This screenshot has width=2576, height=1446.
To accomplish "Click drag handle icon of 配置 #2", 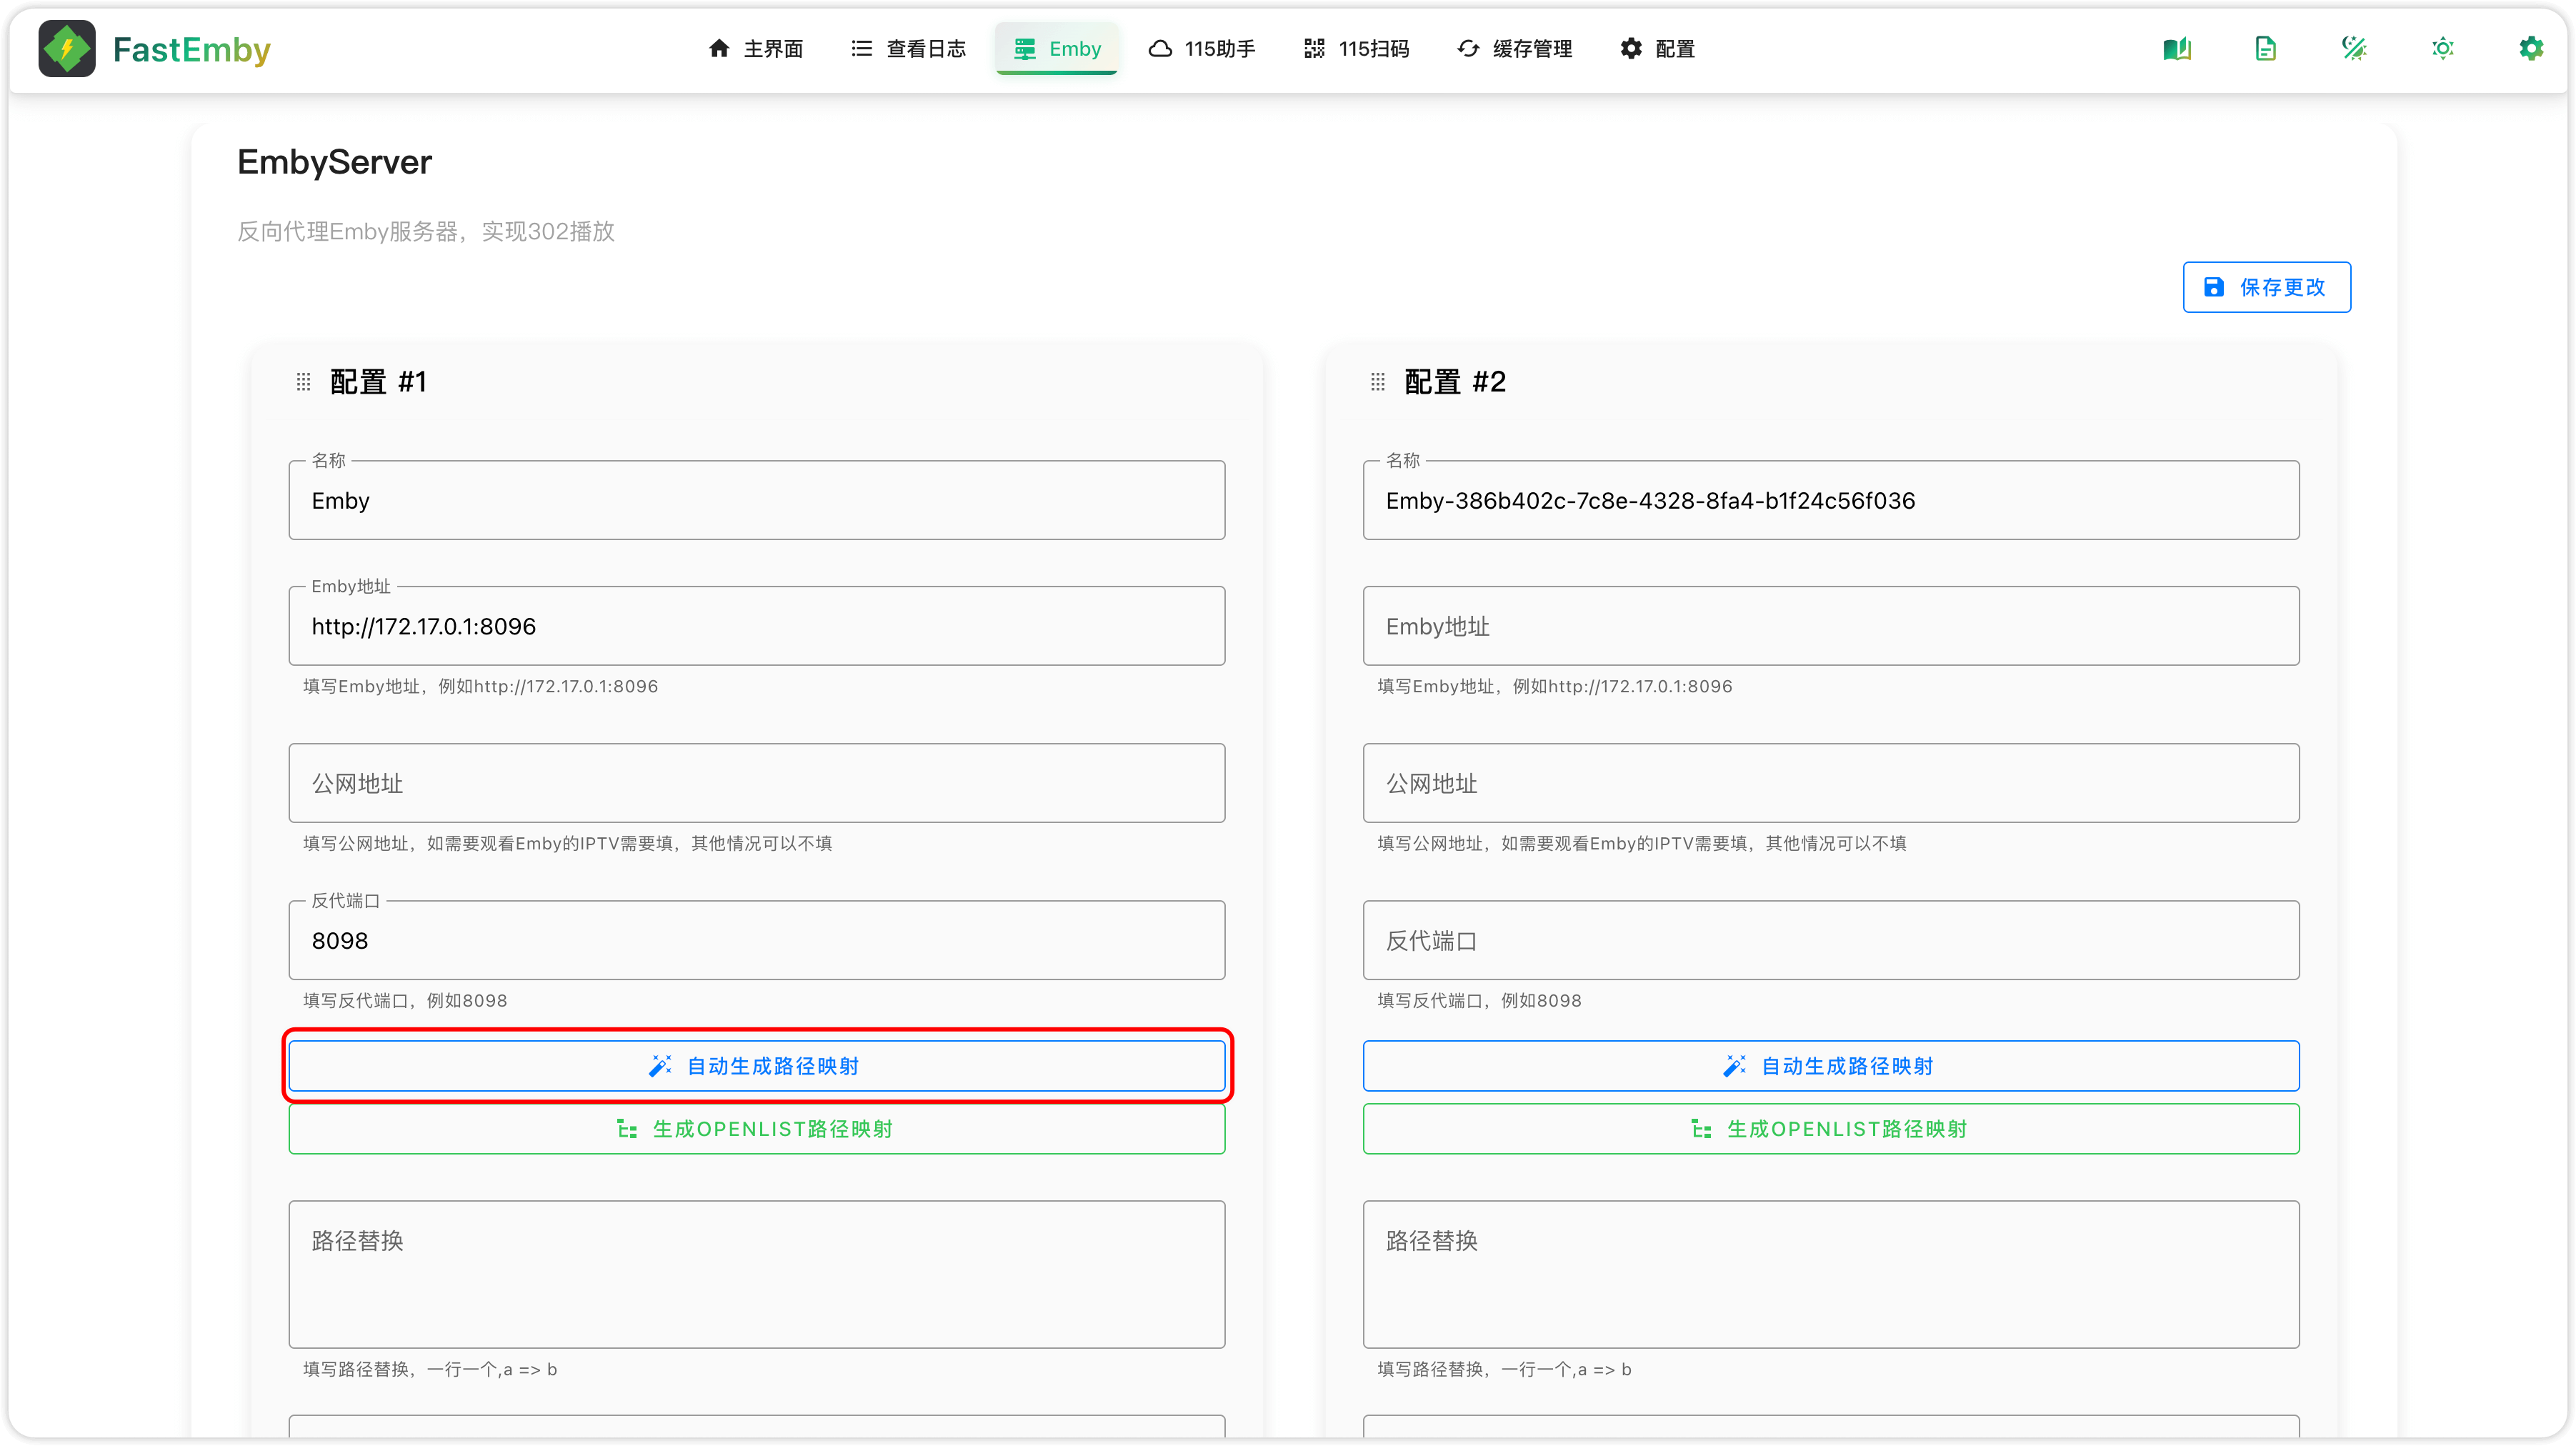I will coord(1377,382).
